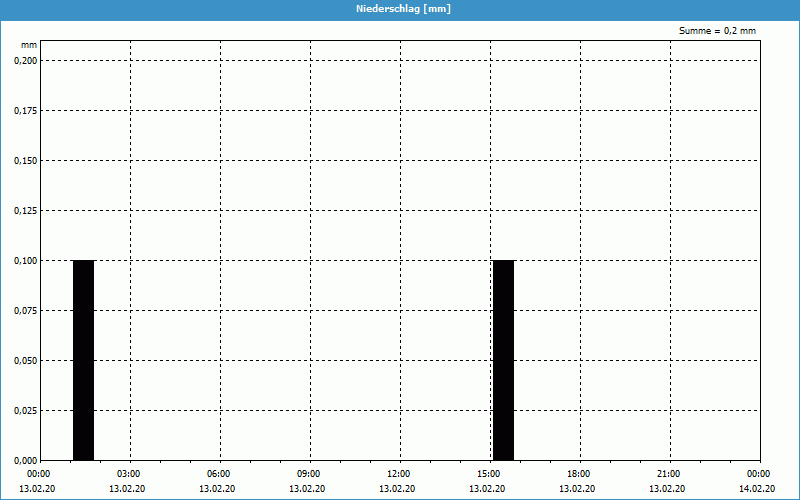Click the 00:00 14.02.20 axis label
This screenshot has height=500, width=800.
click(758, 481)
